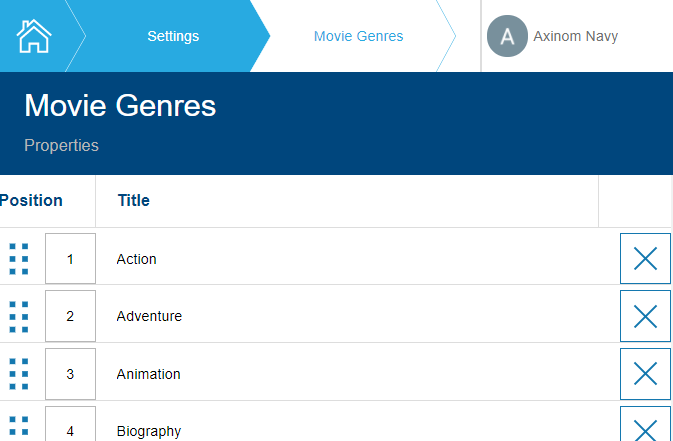Delete the Adventure genre row
673x441 pixels.
tap(645, 316)
